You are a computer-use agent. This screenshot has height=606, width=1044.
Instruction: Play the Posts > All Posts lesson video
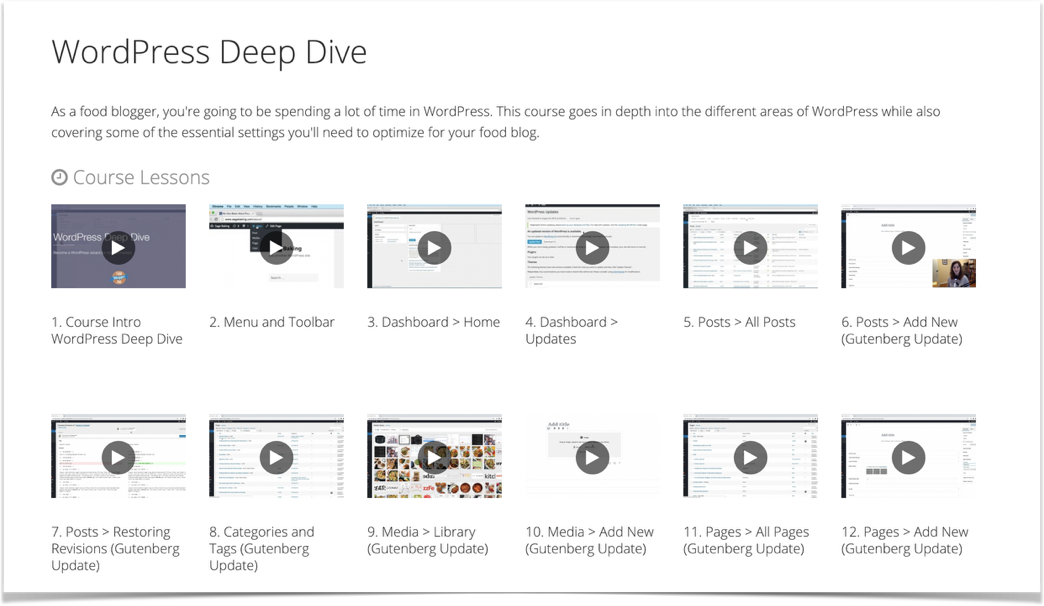(x=750, y=248)
